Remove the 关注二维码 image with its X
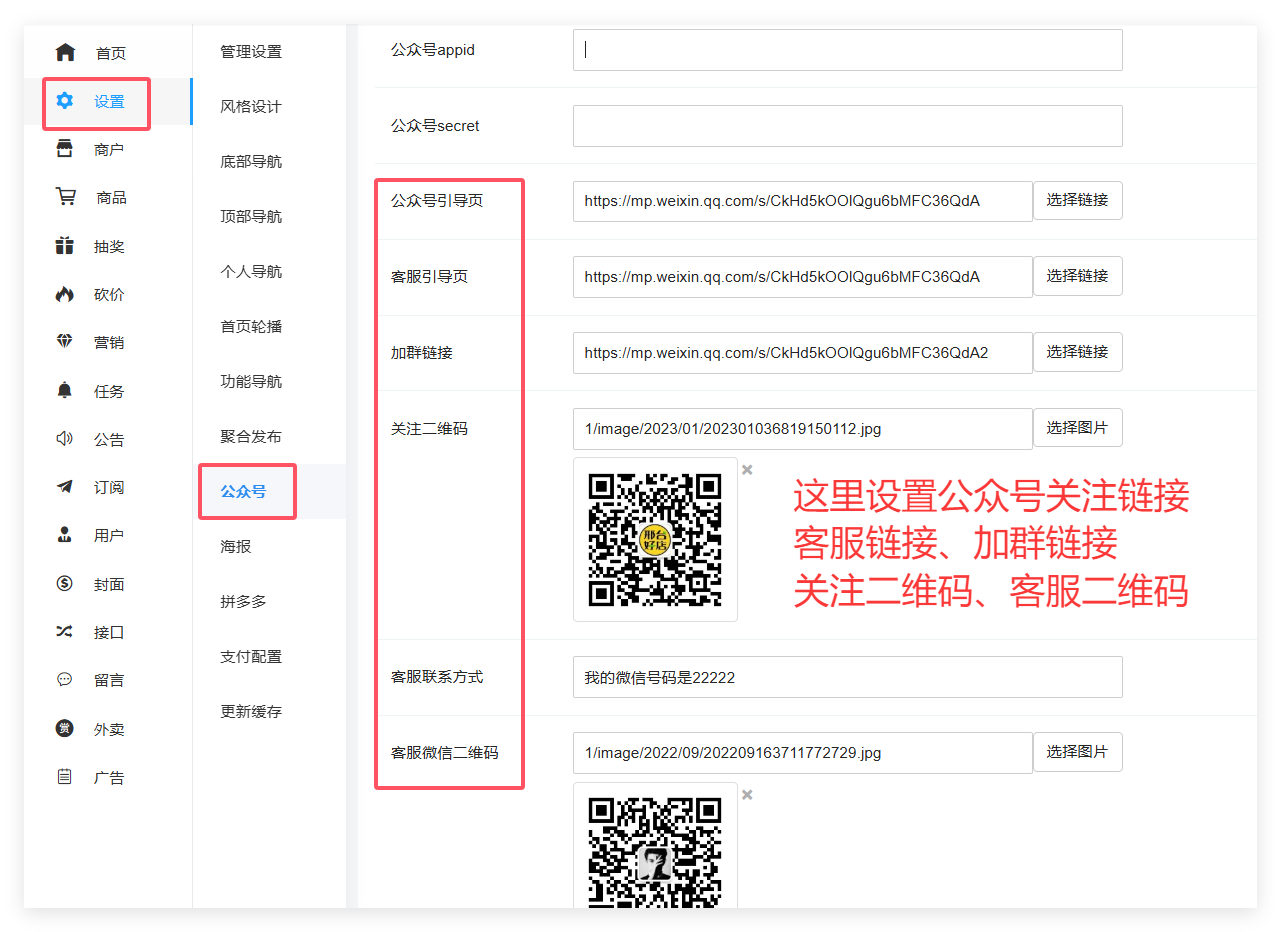The width and height of the screenshot is (1281, 932). click(747, 470)
